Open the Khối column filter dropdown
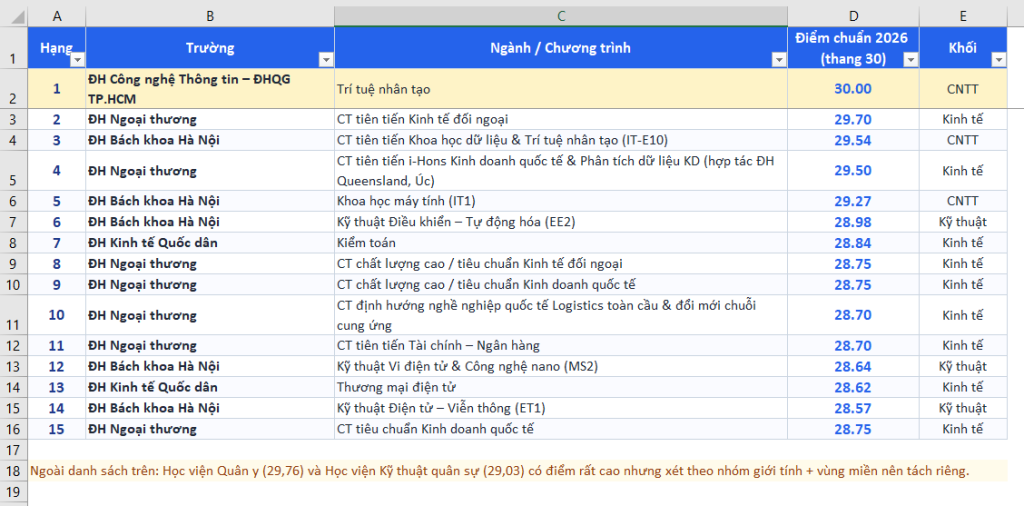Screen dimensions: 1024x506 [x=999, y=60]
